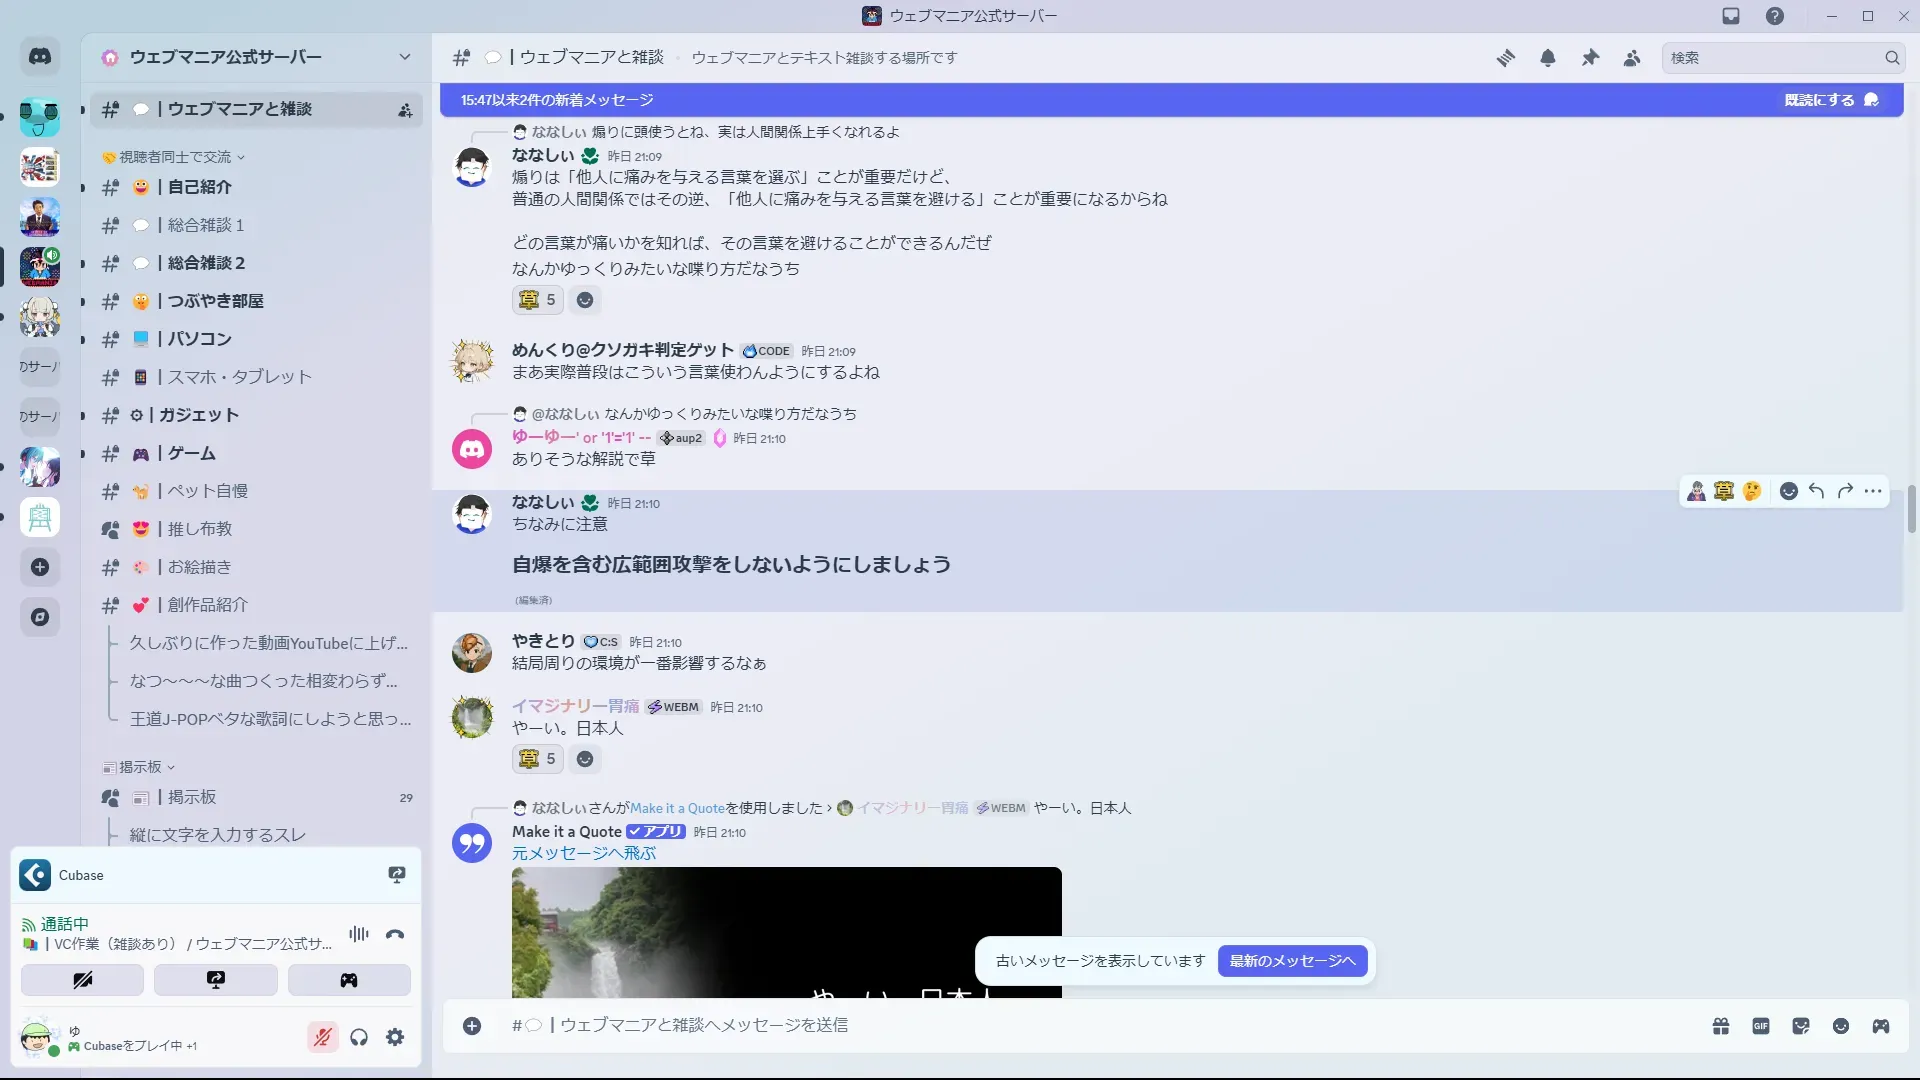Image resolution: width=1920 pixels, height=1080 pixels.
Task: Open the gift icon in message bar
Action: point(1720,1026)
